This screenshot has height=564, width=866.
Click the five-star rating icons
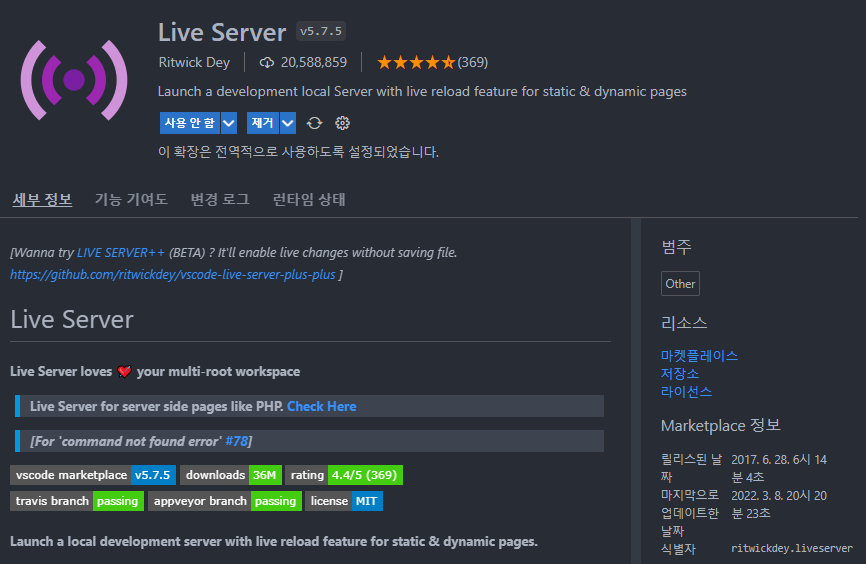(x=416, y=62)
